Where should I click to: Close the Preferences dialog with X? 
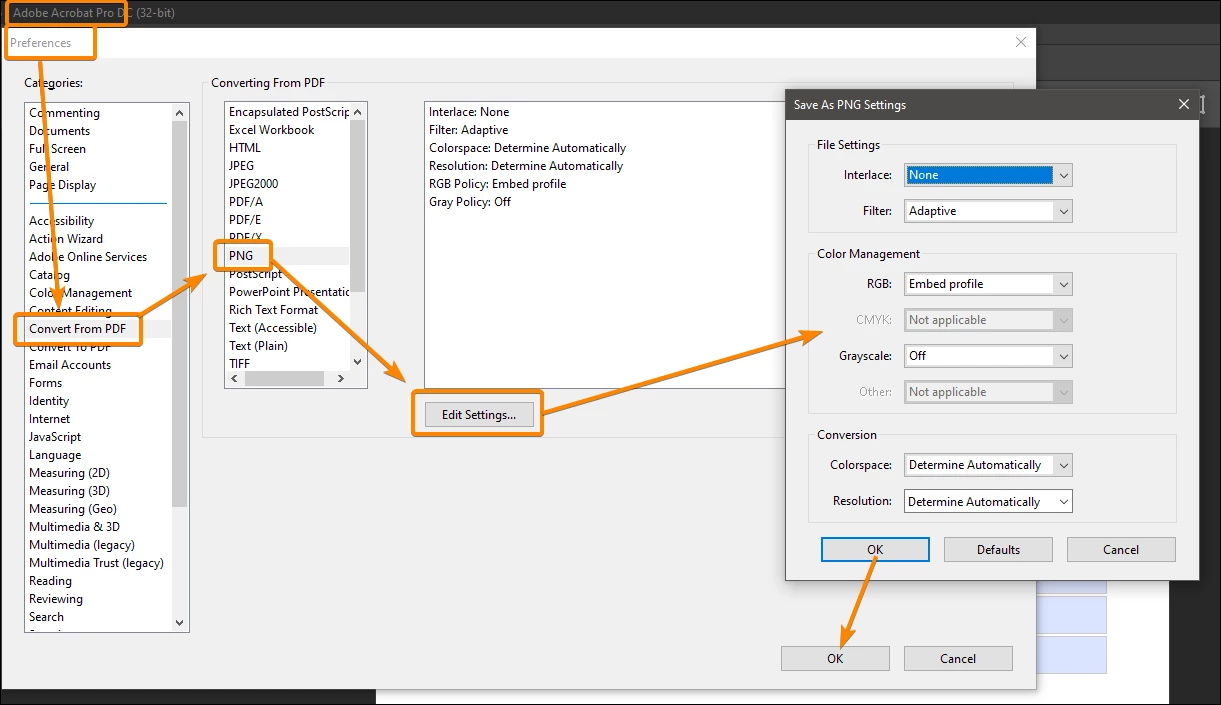click(1021, 42)
